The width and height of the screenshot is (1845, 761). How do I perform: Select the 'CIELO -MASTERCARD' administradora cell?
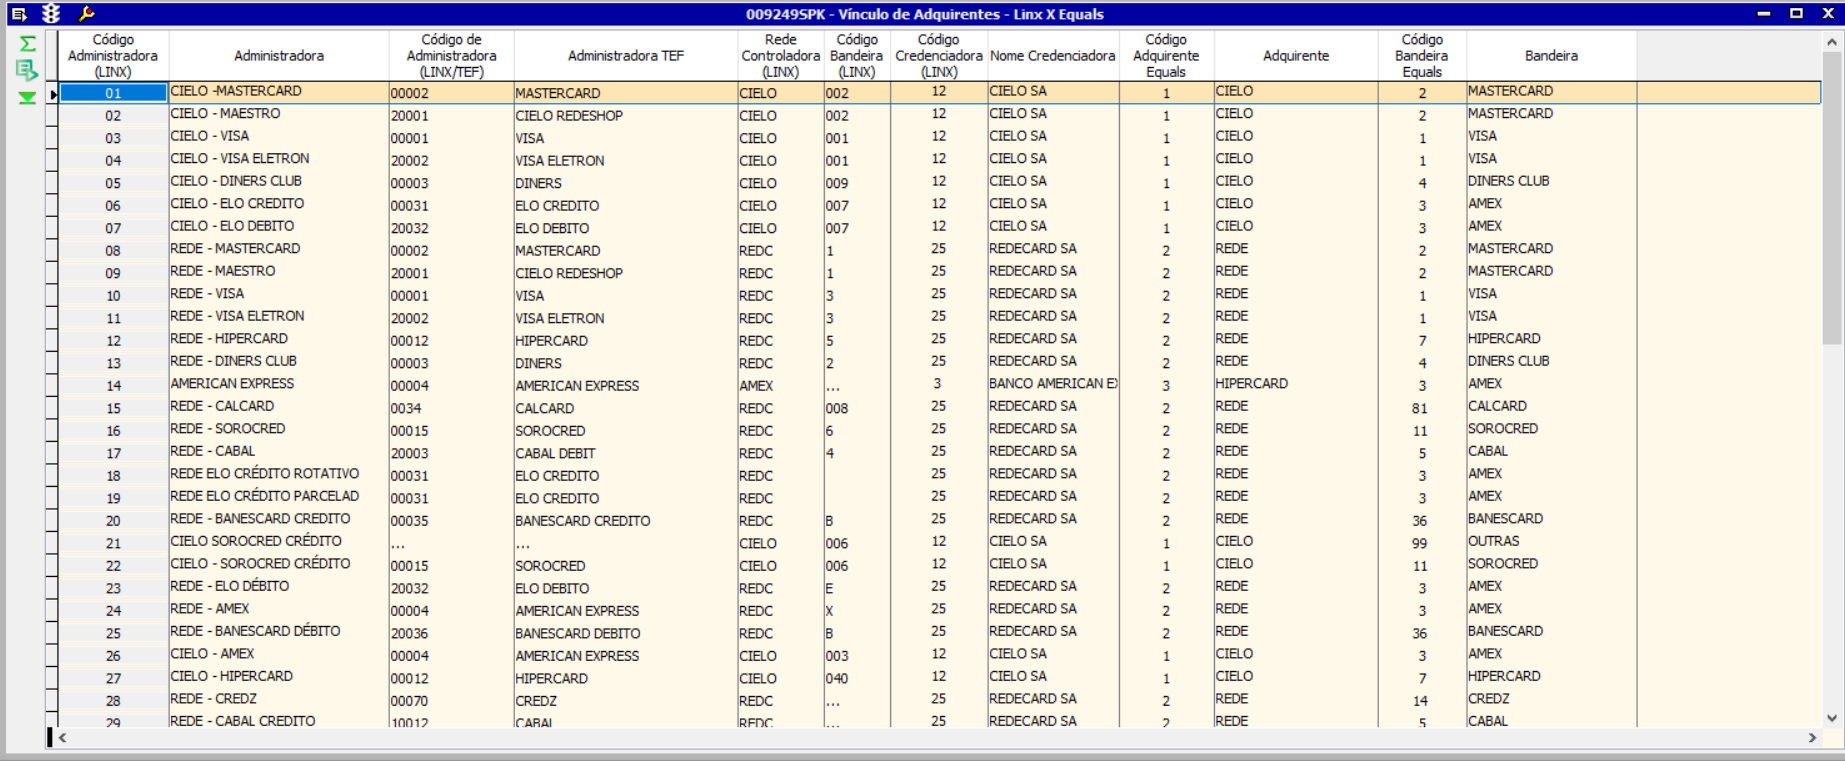279,92
